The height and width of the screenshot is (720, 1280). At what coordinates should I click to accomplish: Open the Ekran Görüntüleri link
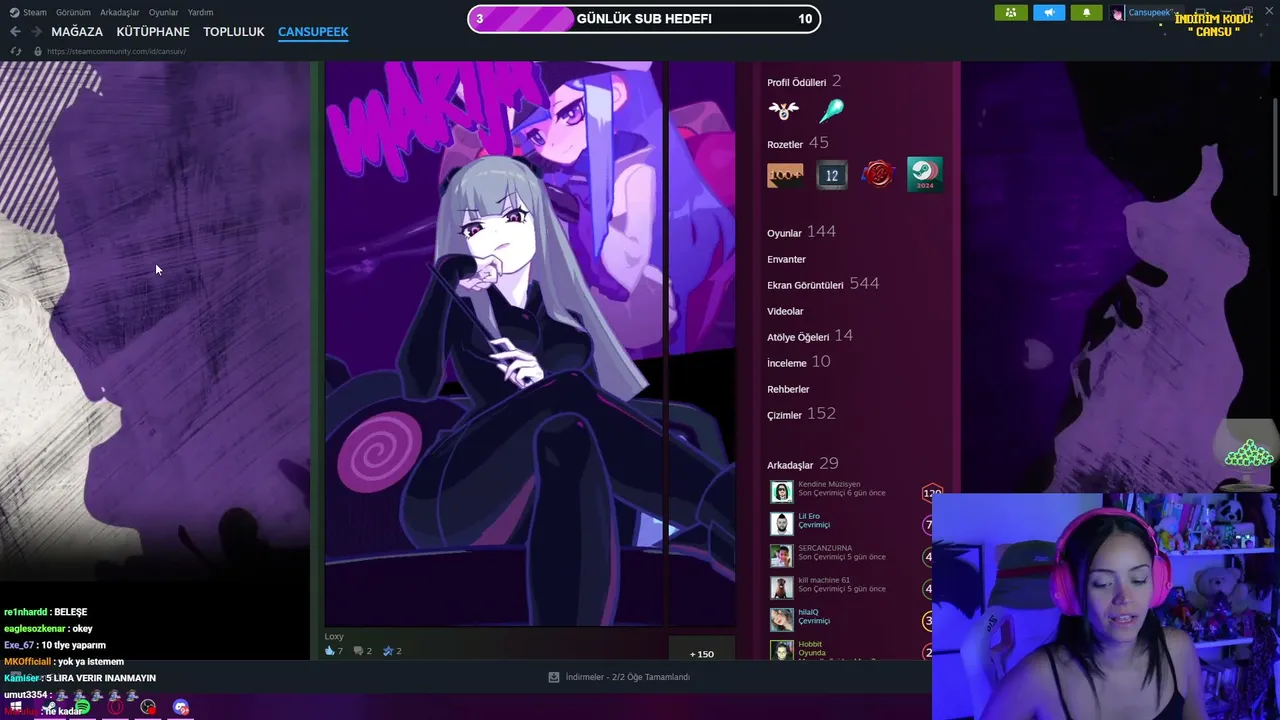pos(805,285)
